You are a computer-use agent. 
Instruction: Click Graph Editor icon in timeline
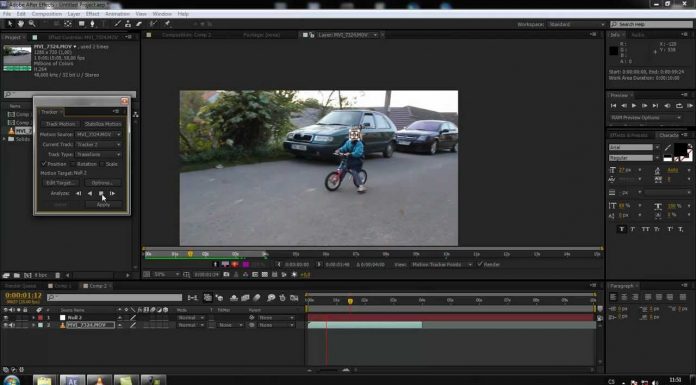[x=294, y=298]
